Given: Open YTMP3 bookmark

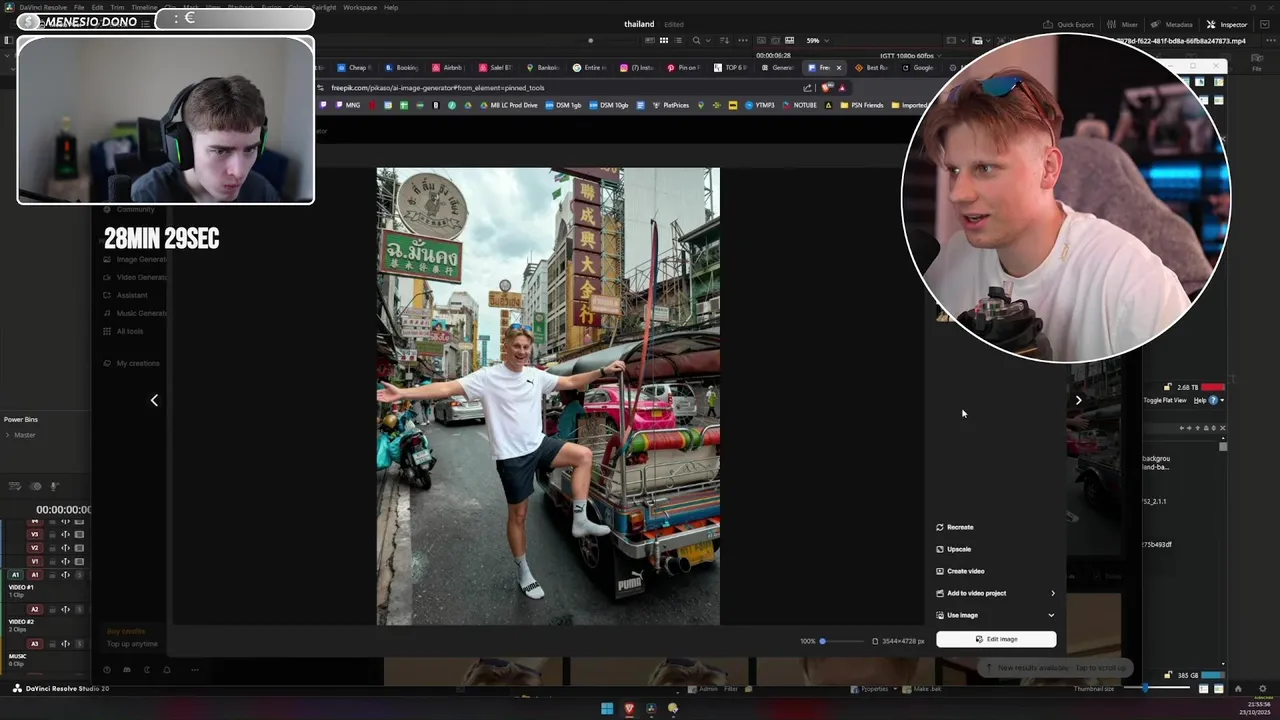Looking at the screenshot, I should pos(760,105).
